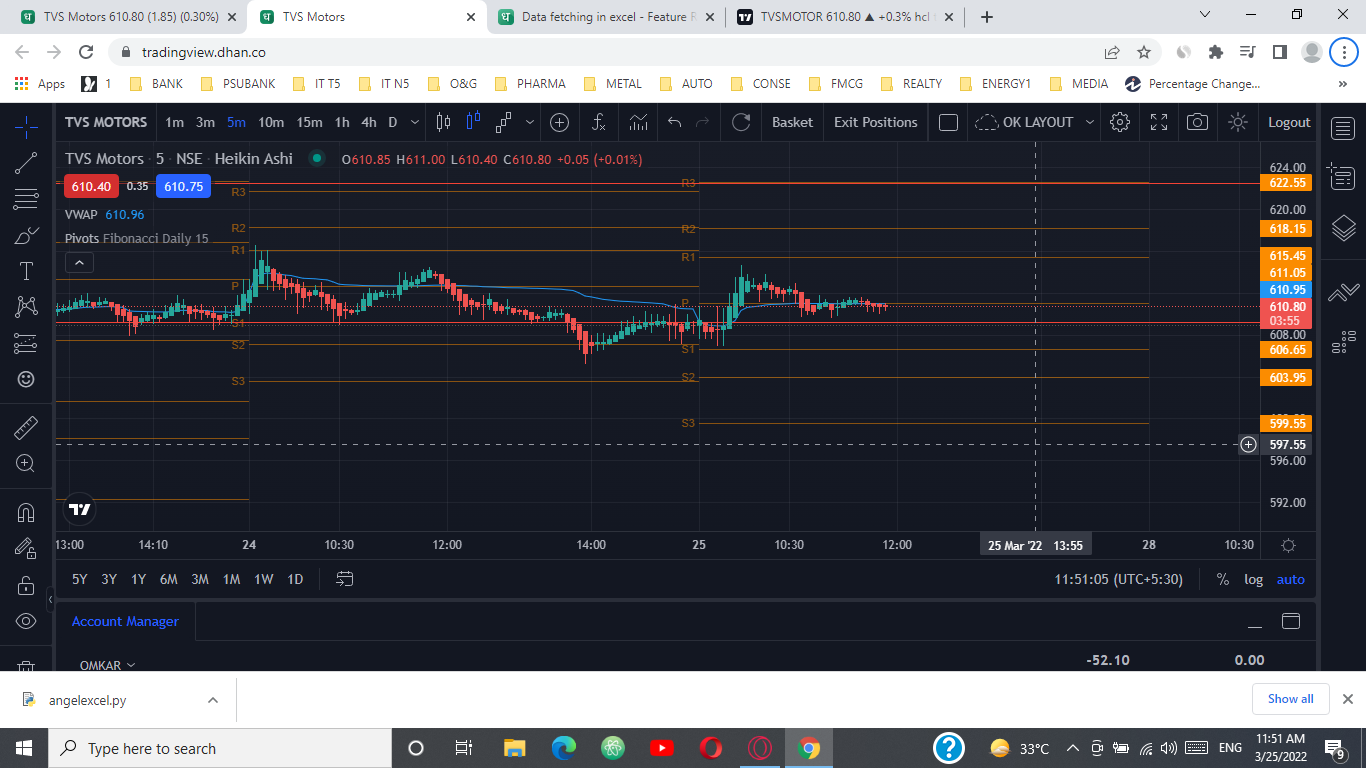Viewport: 1366px width, 768px height.
Task: Open the go to date icon
Action: click(x=345, y=579)
